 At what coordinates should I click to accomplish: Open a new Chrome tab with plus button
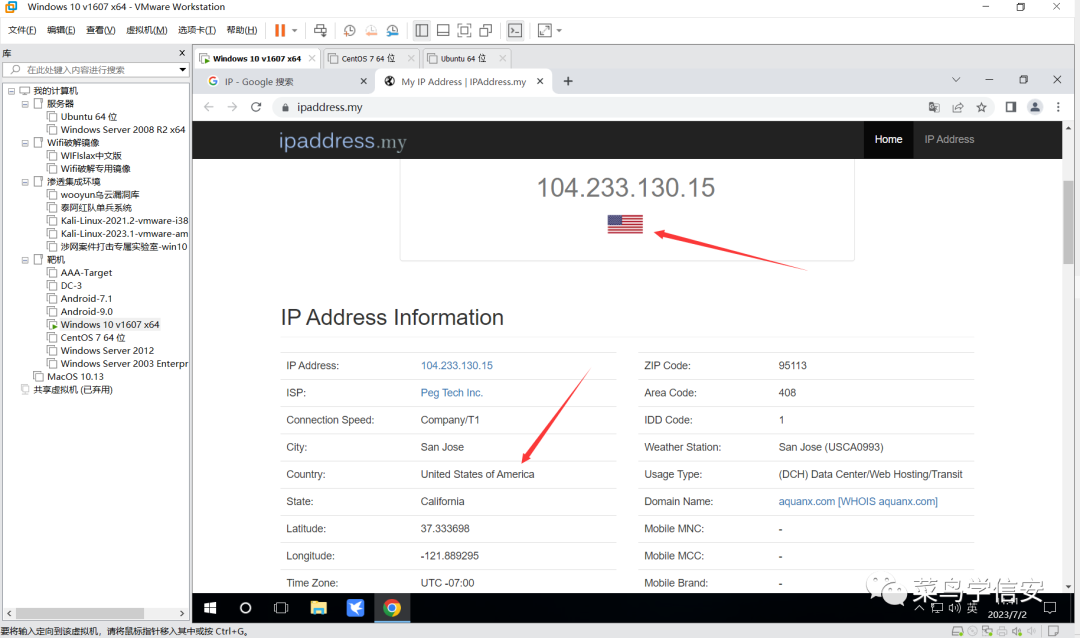tap(568, 81)
